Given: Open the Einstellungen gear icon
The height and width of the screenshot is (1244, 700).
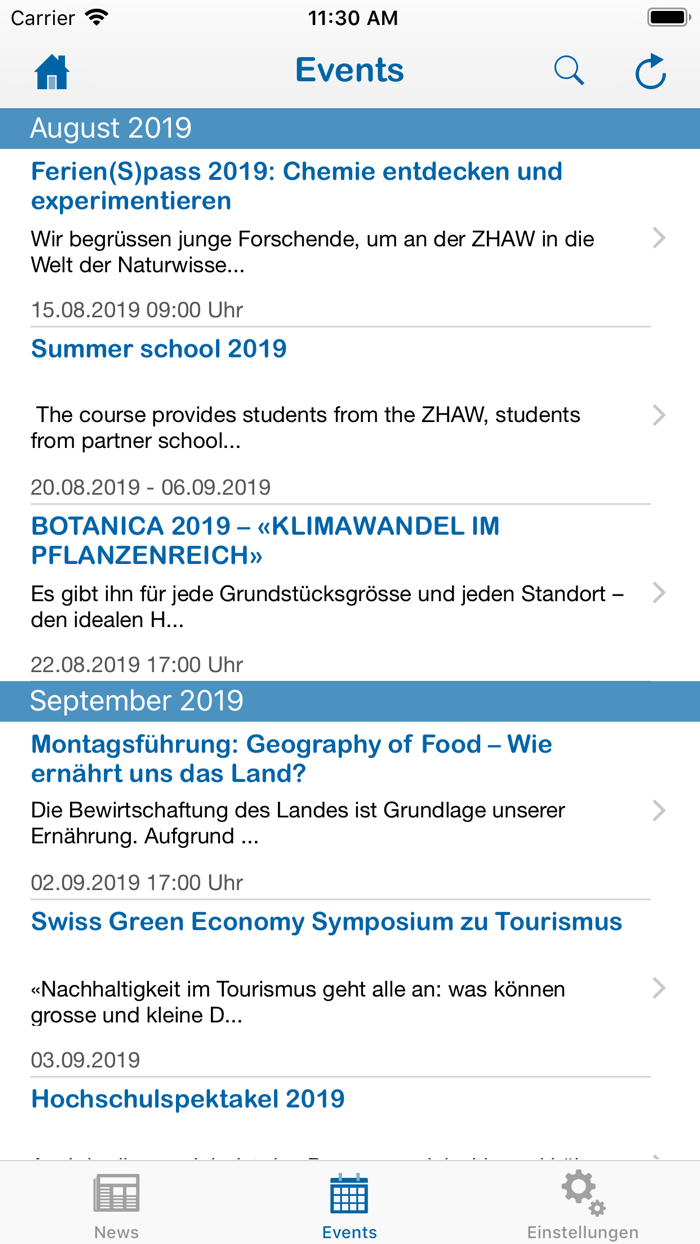Looking at the screenshot, I should [583, 1193].
